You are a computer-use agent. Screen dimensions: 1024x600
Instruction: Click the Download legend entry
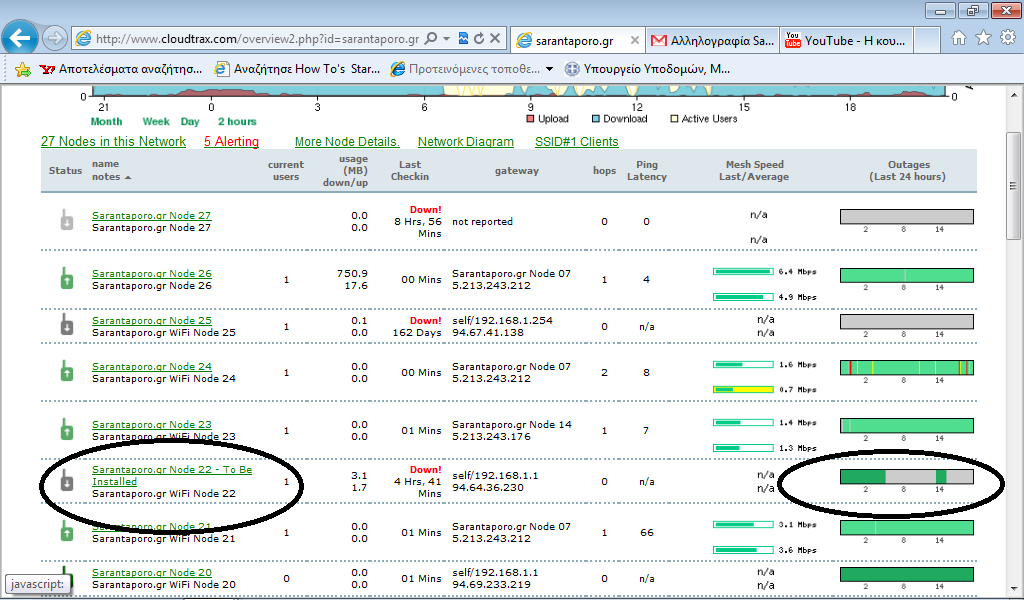[619, 119]
